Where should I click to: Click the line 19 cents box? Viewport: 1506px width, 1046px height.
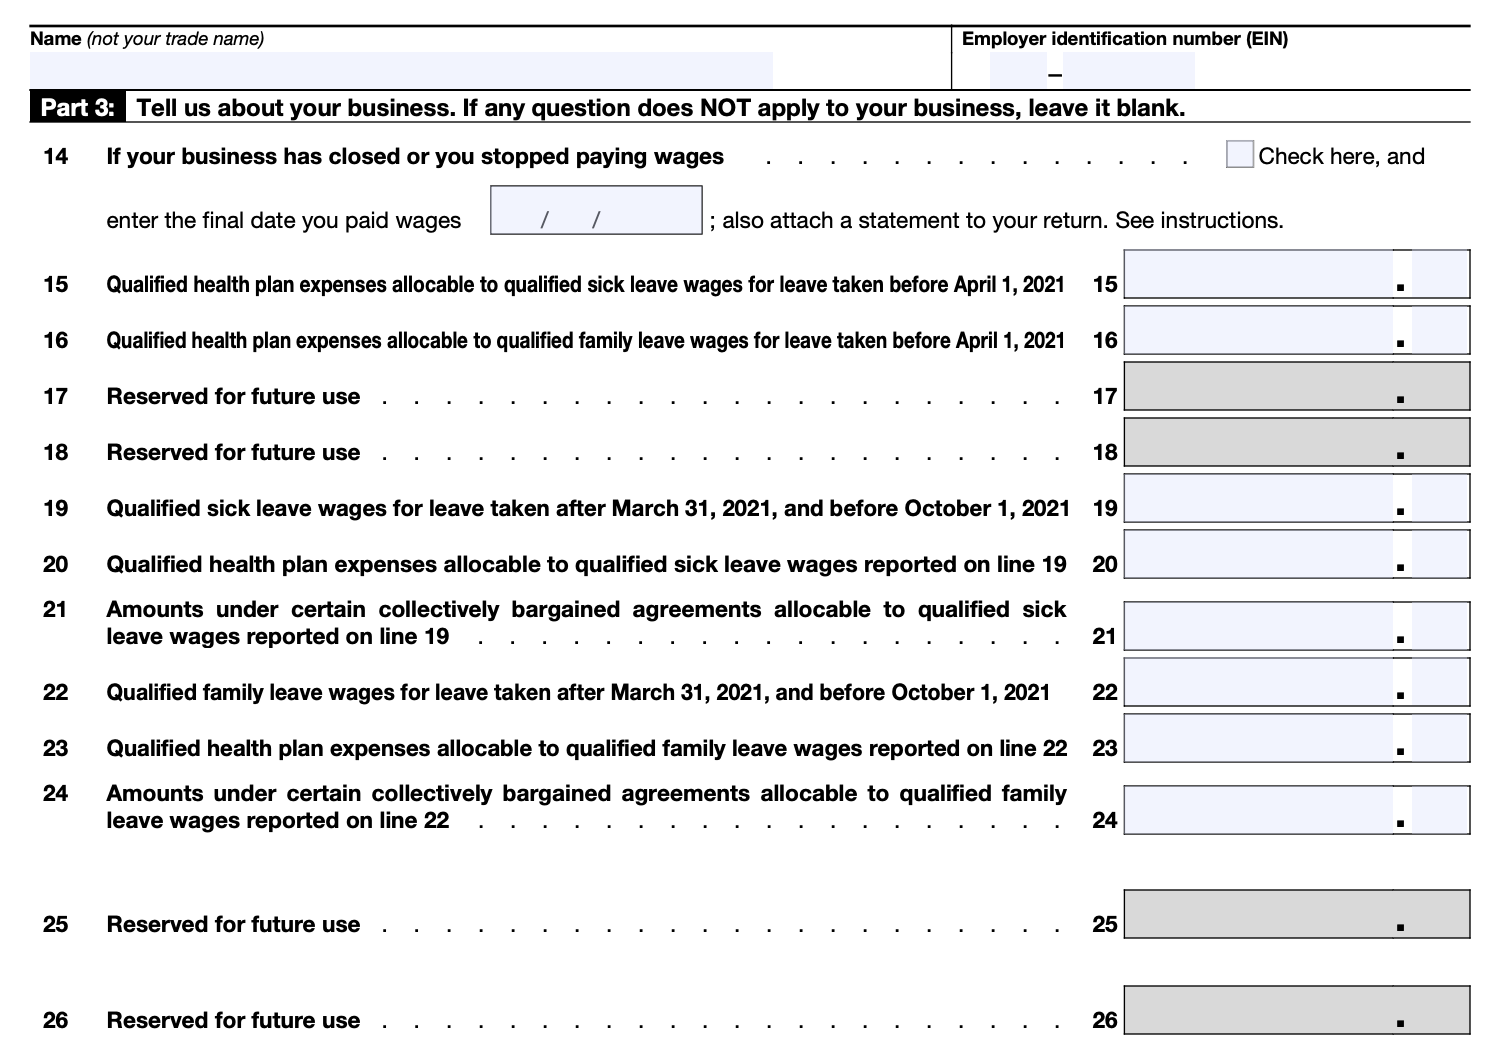coord(1440,498)
